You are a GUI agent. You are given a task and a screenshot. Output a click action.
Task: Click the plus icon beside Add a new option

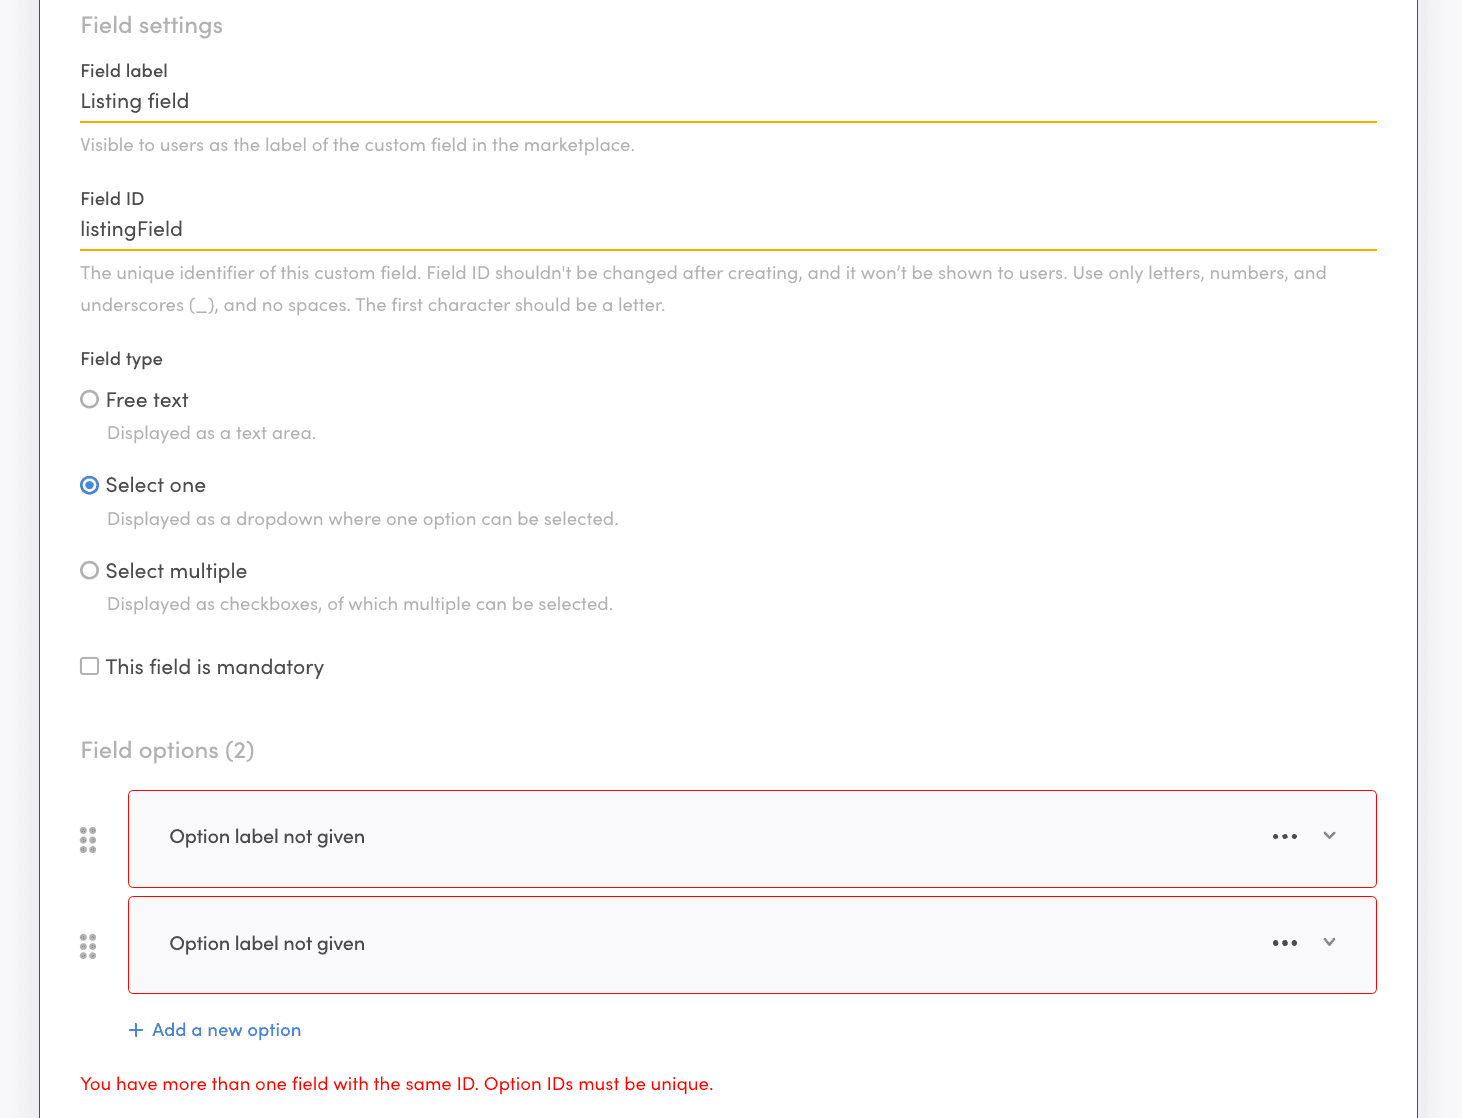pyautogui.click(x=136, y=1030)
